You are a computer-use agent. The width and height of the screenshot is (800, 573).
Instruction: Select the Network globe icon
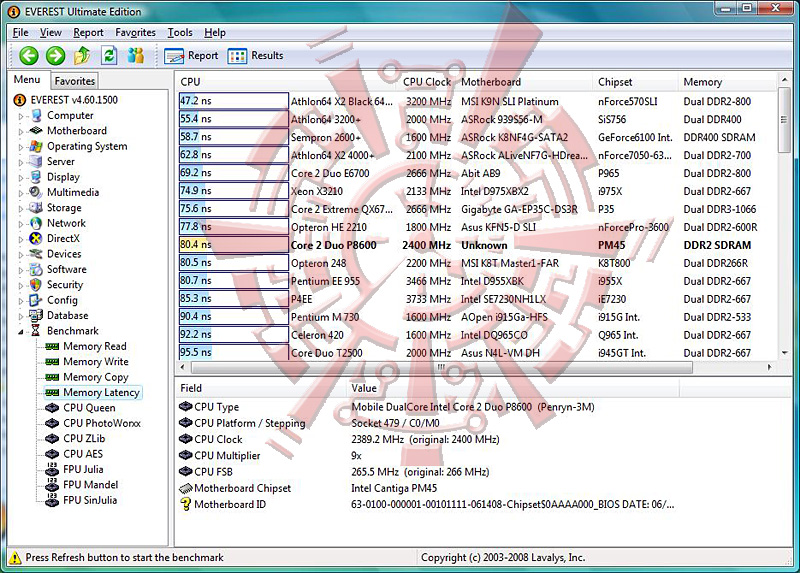[36, 223]
